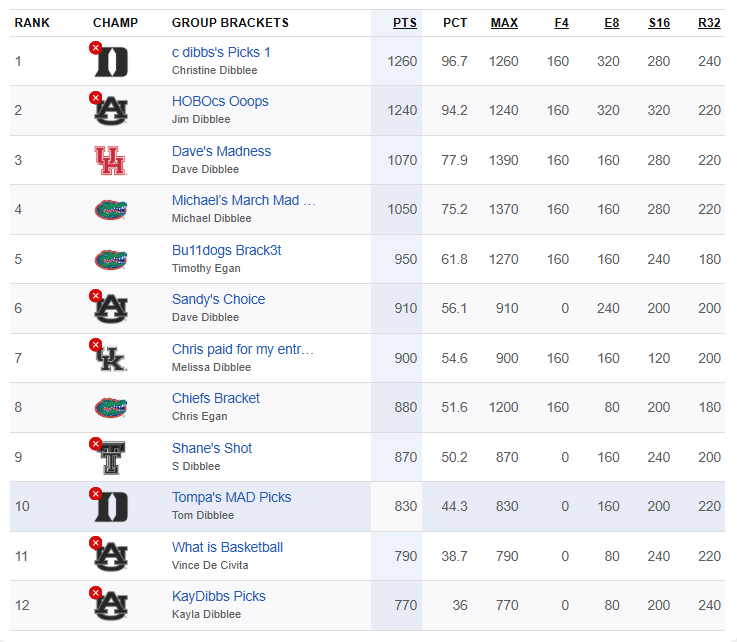The image size is (737, 642).
Task: Click the Auburn logo beside KayDibbs Picks
Action: (111, 605)
